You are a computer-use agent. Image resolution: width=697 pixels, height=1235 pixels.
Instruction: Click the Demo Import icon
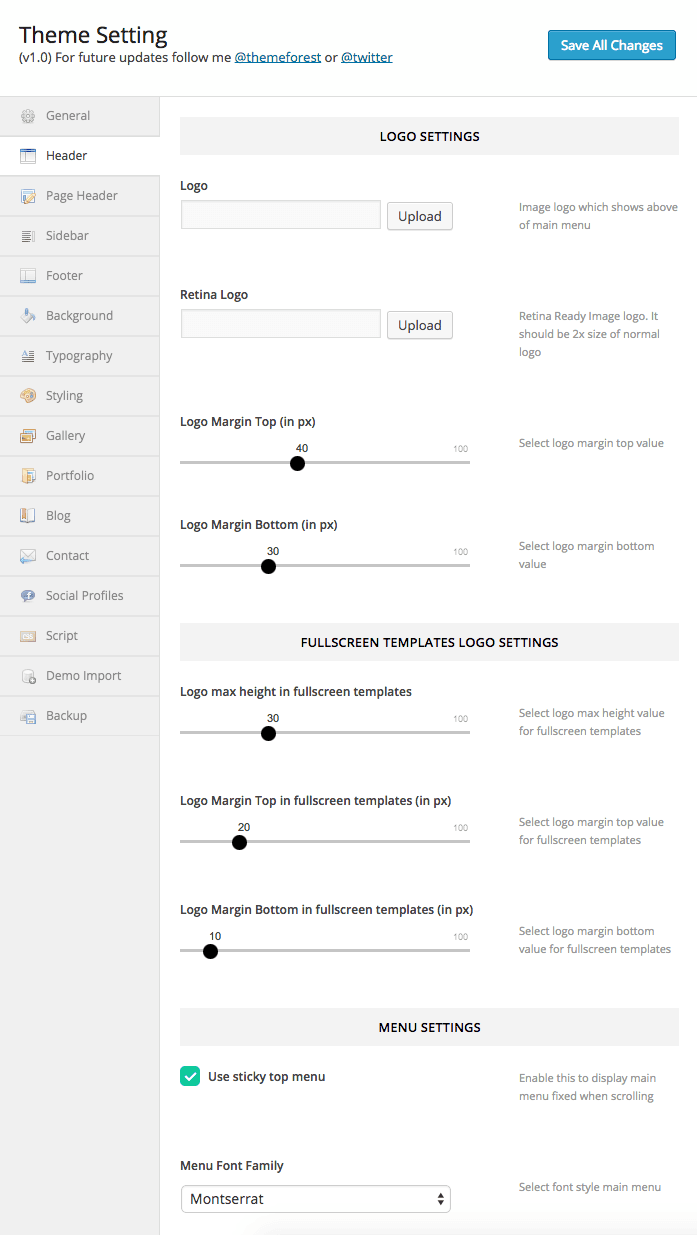pos(28,676)
